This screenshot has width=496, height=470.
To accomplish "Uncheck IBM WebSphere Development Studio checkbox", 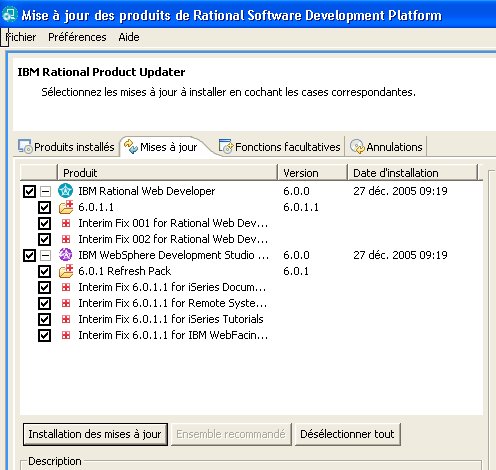I will (29, 256).
